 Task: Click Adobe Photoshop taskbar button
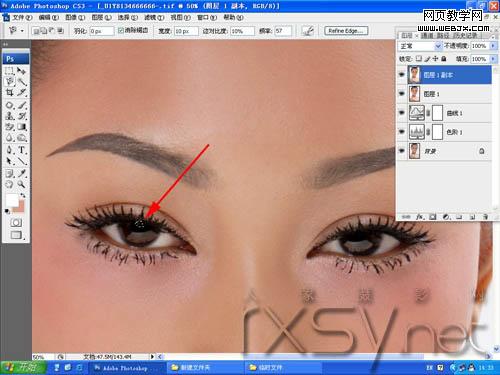click(127, 367)
